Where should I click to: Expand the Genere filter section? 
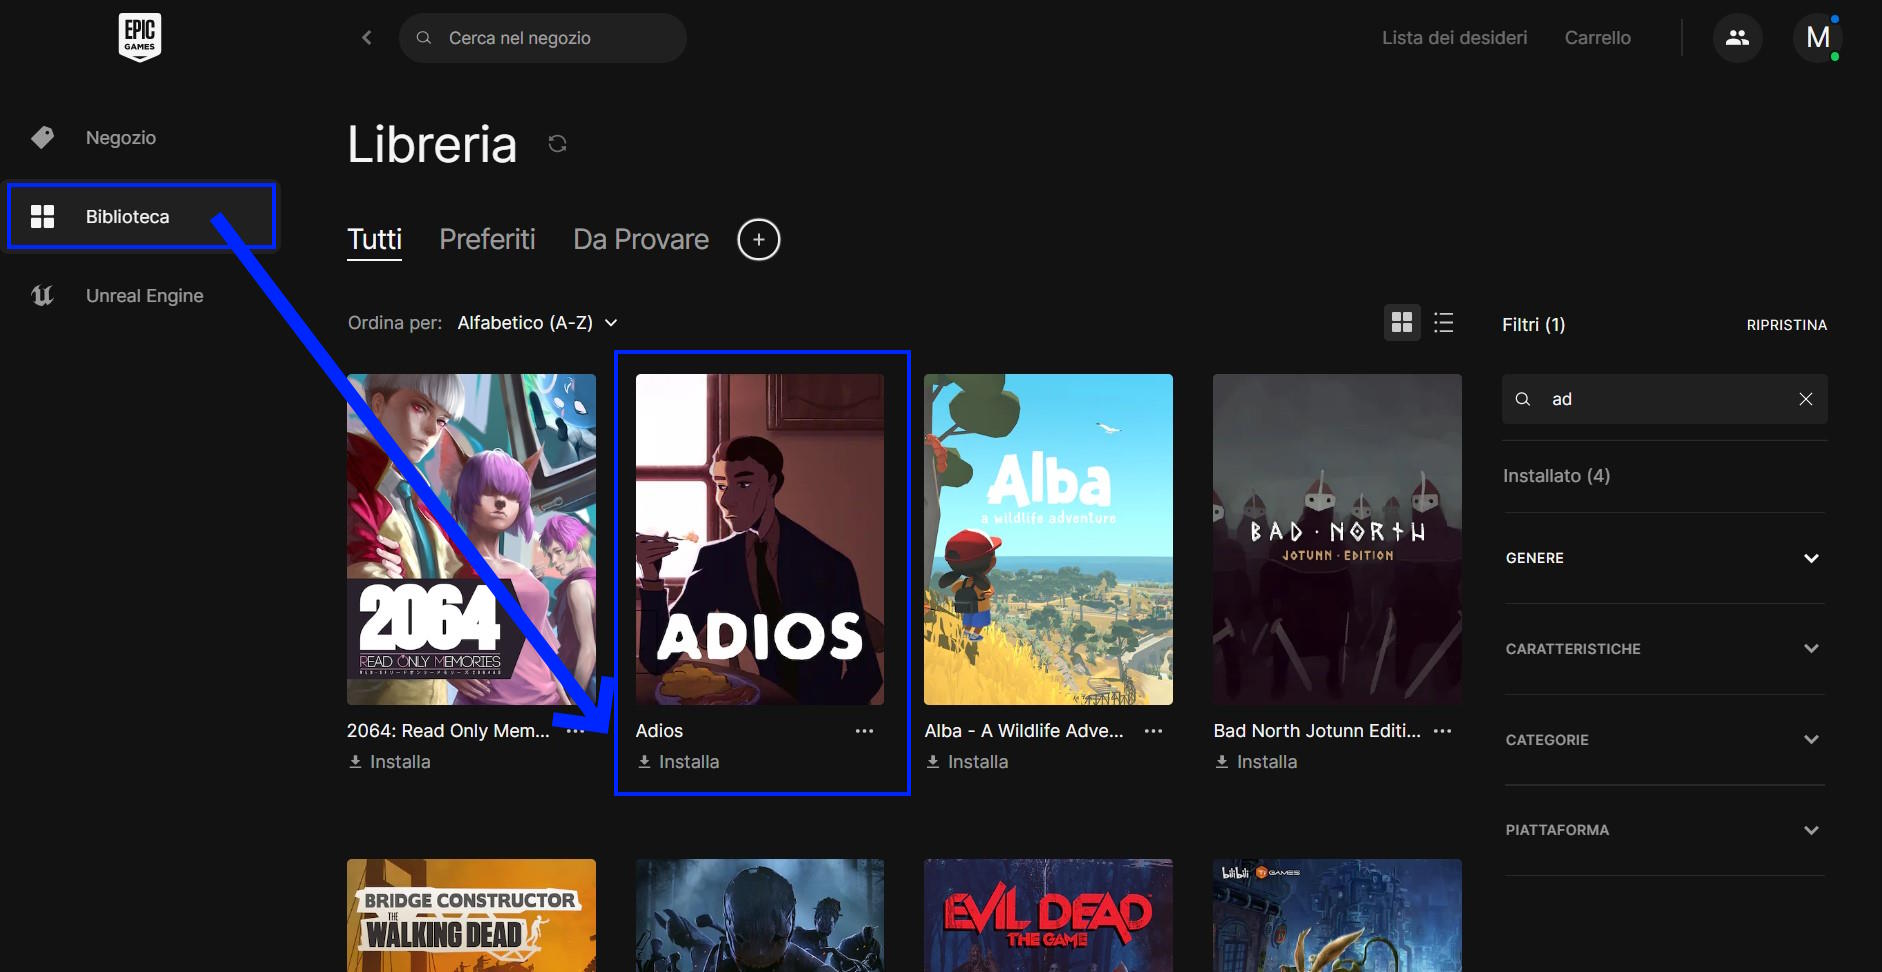1664,558
